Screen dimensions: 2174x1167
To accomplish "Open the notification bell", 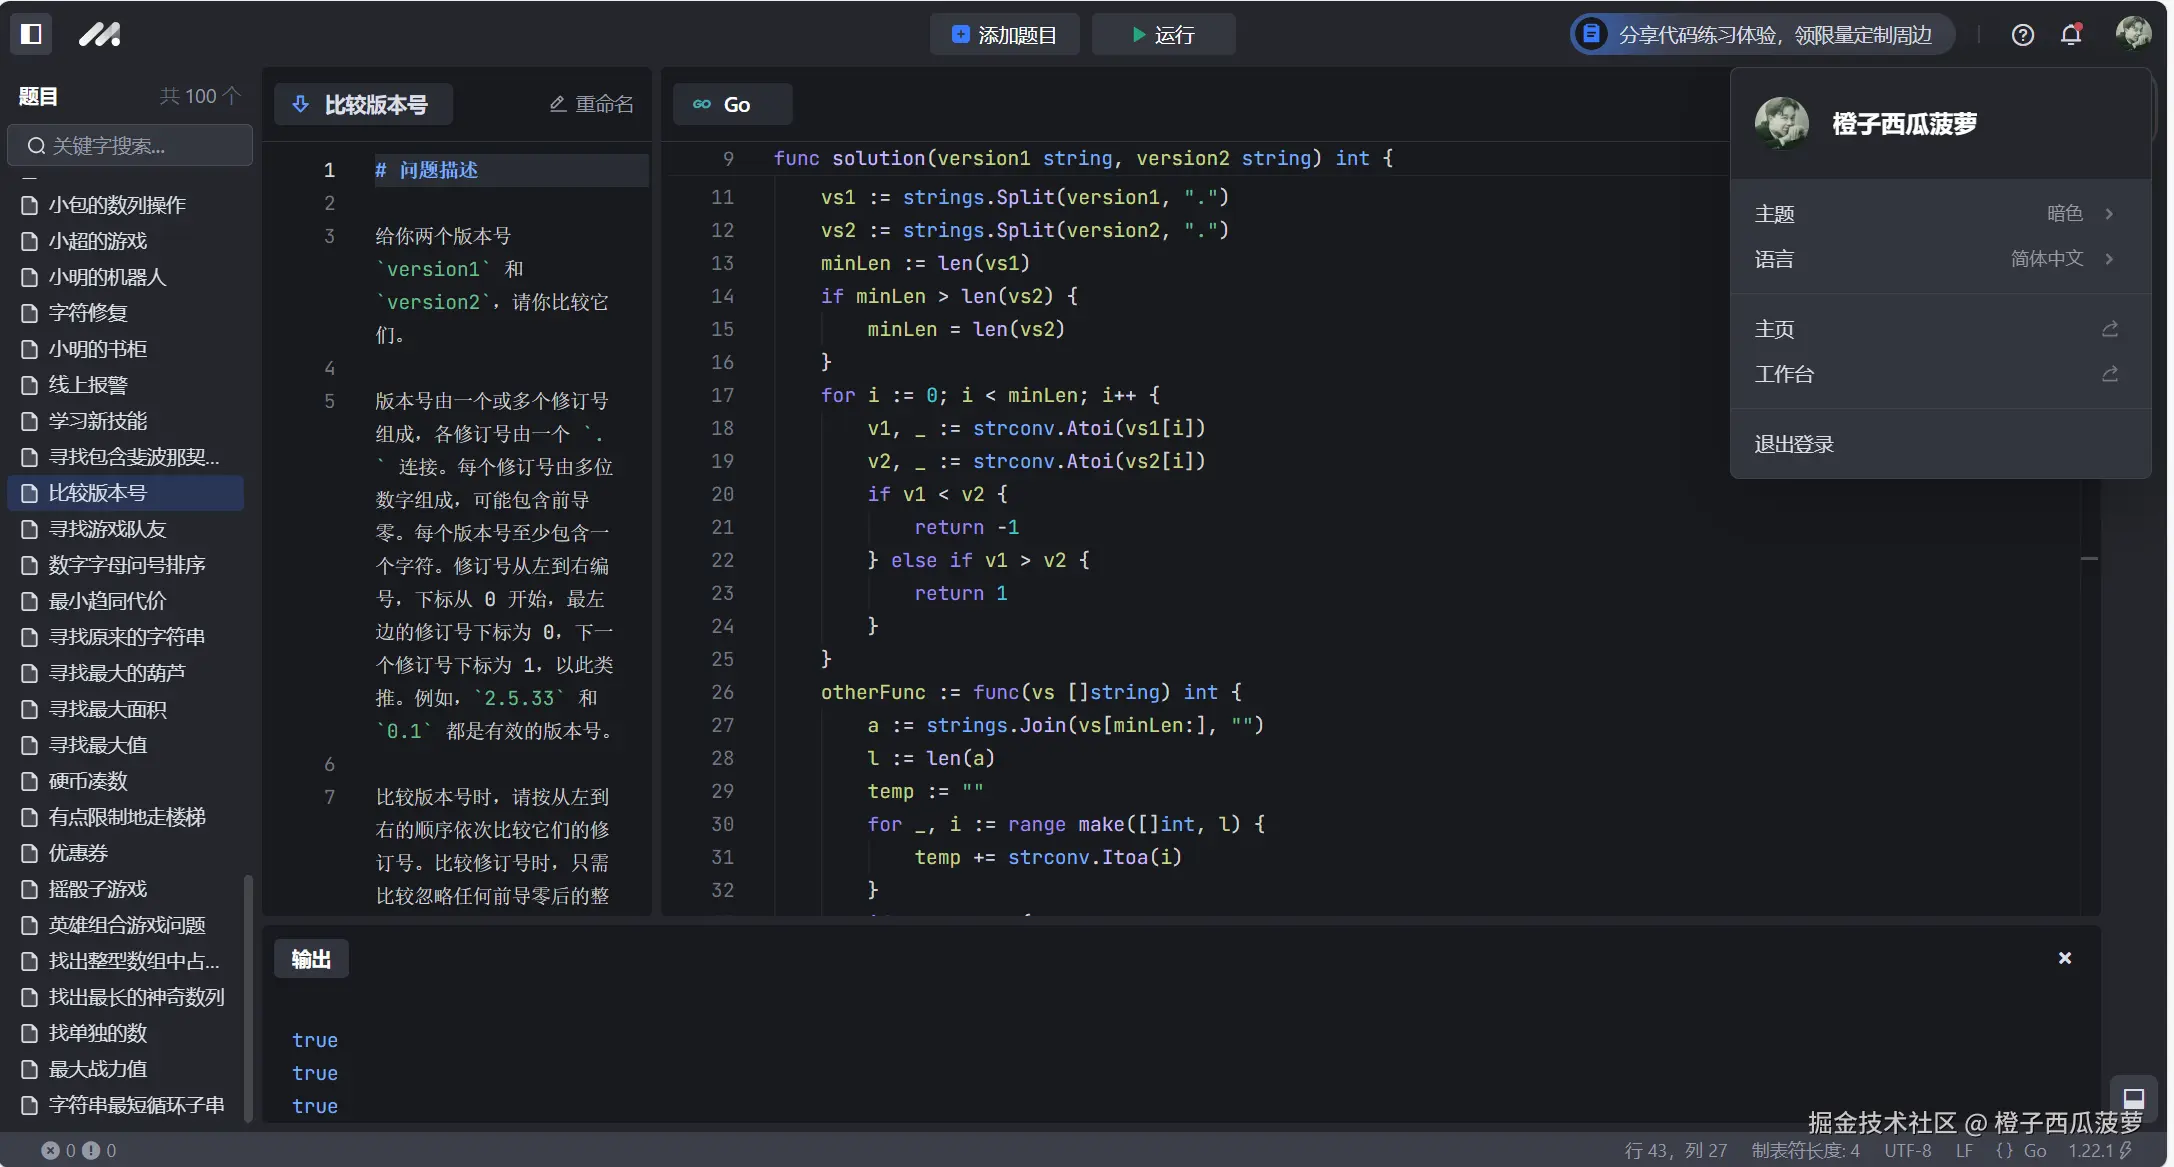I will tap(2071, 35).
